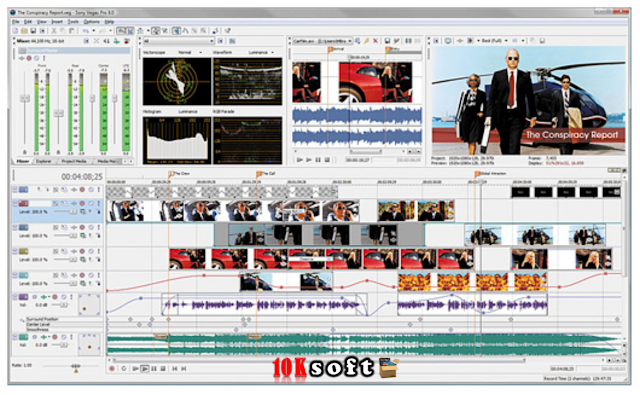This screenshot has width=640, height=395.
Task: Click the Open folder toolbar icon
Action: pyautogui.click(x=24, y=31)
